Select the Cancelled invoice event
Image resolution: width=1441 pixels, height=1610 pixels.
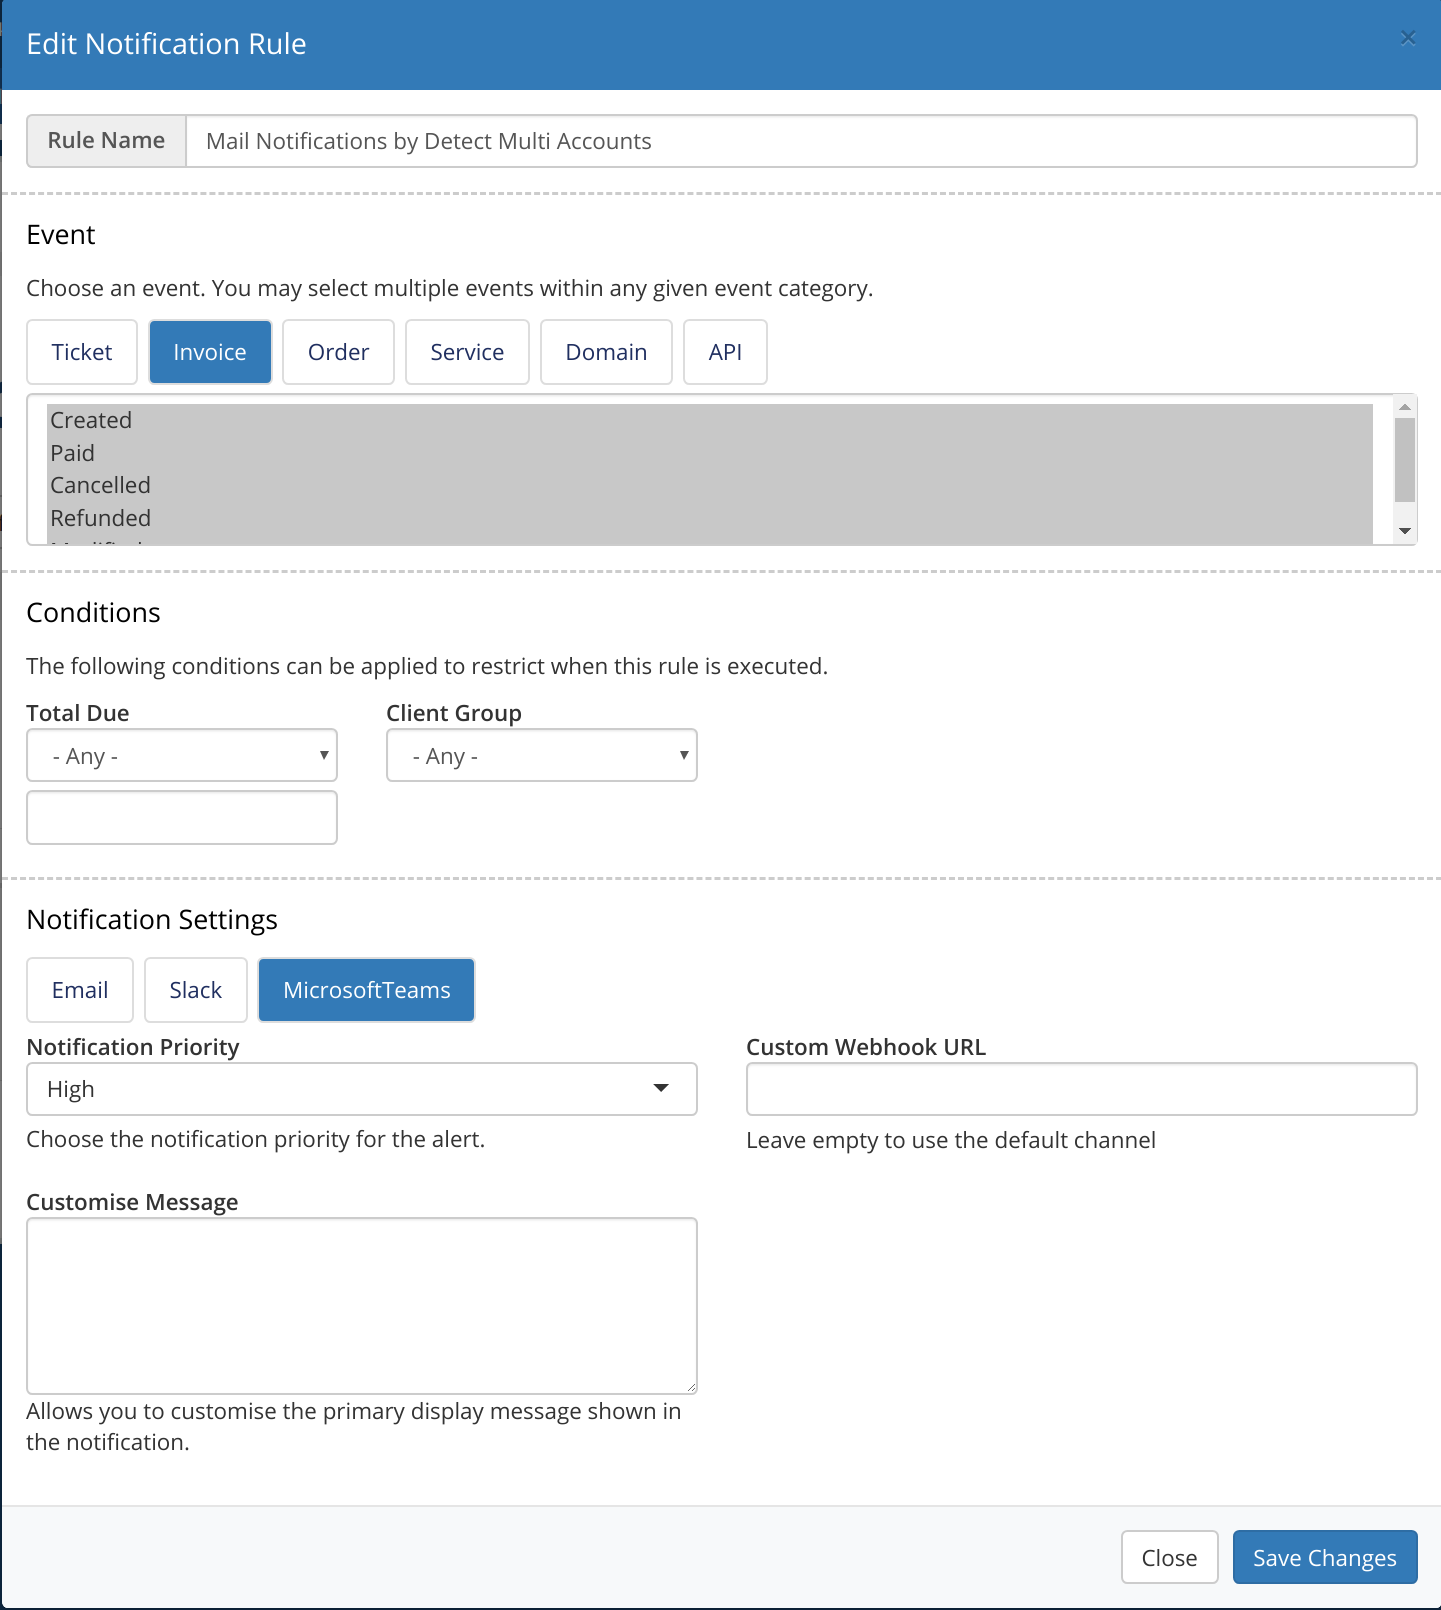(710, 485)
